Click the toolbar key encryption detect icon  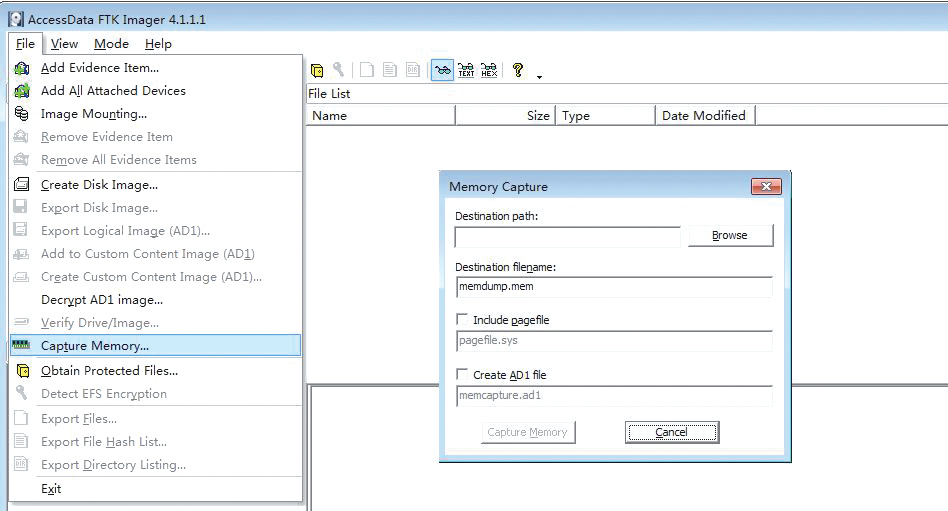tap(339, 70)
